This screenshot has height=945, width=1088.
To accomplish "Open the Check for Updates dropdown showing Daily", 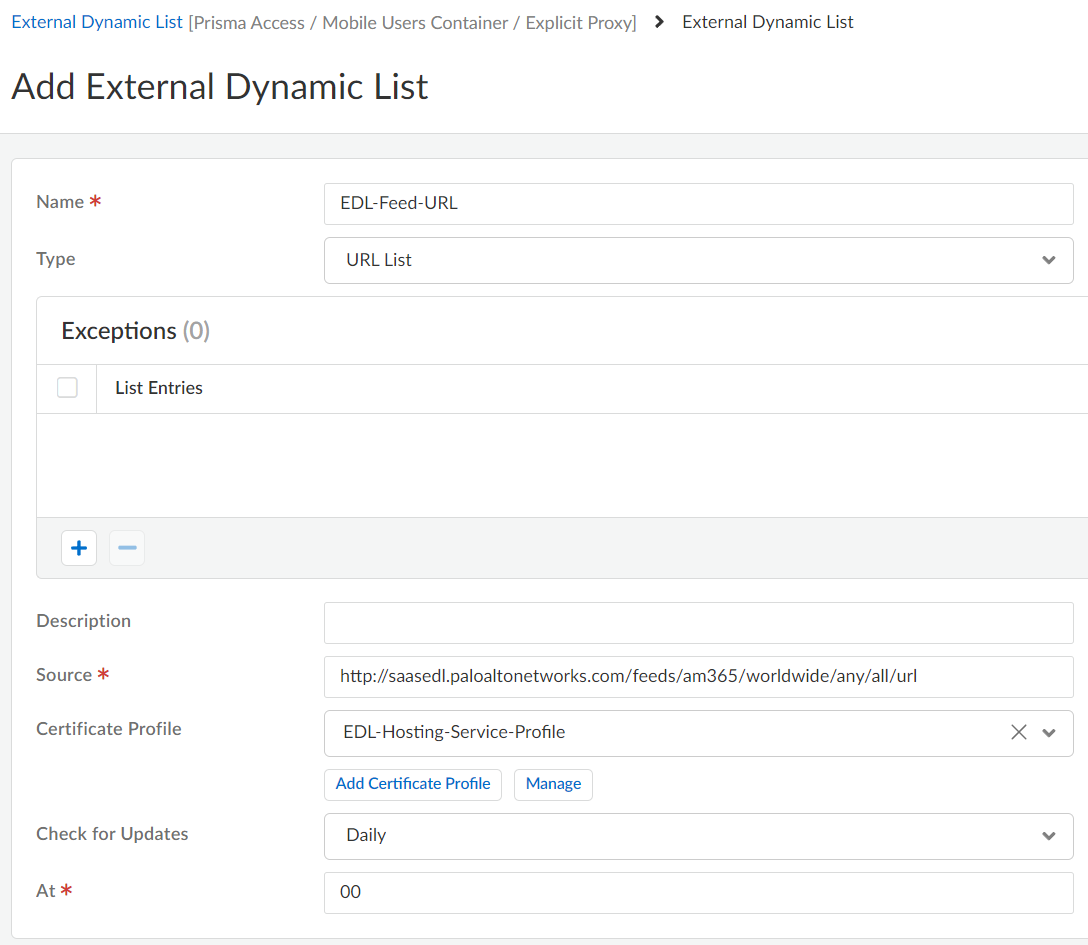I will coord(700,835).
